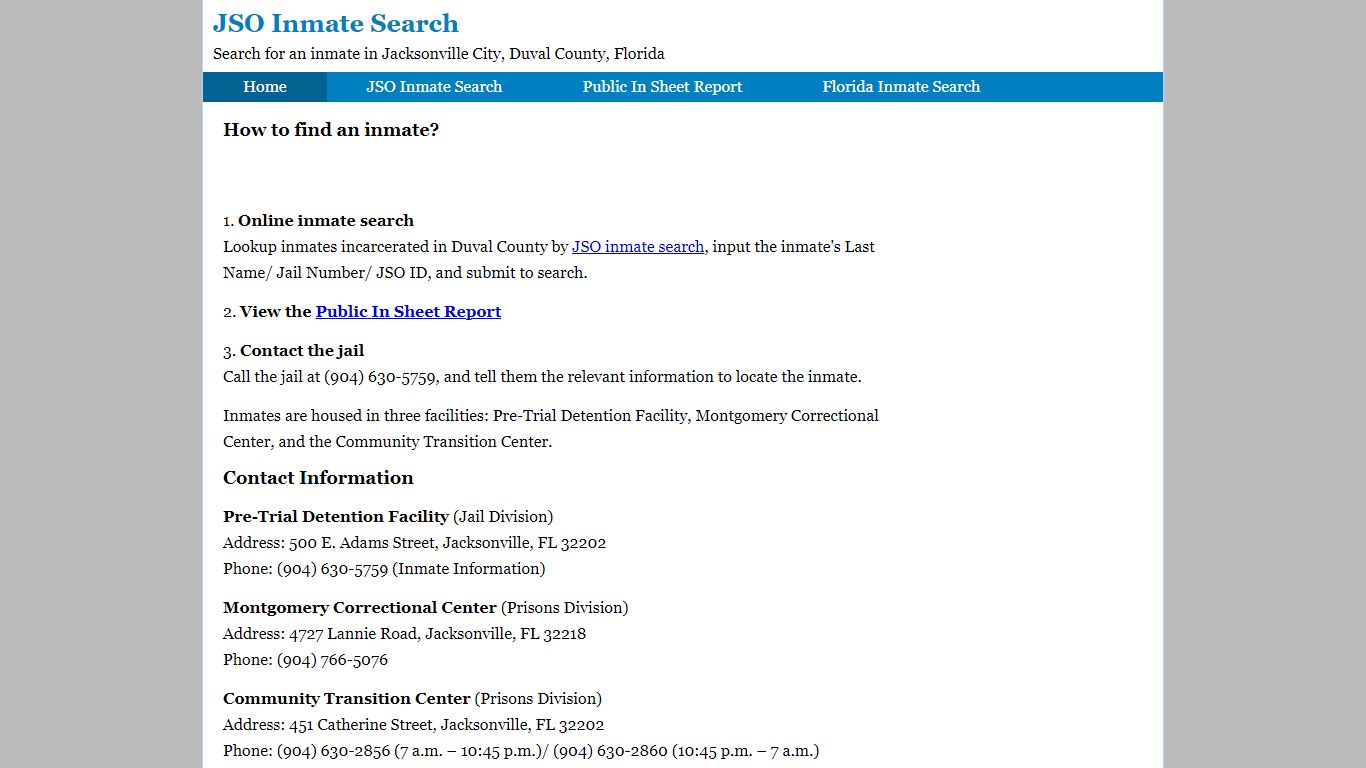Click the Pre-Trial phone (904) 630-5759 (Inmate Information)
1366x768 pixels.
point(384,568)
